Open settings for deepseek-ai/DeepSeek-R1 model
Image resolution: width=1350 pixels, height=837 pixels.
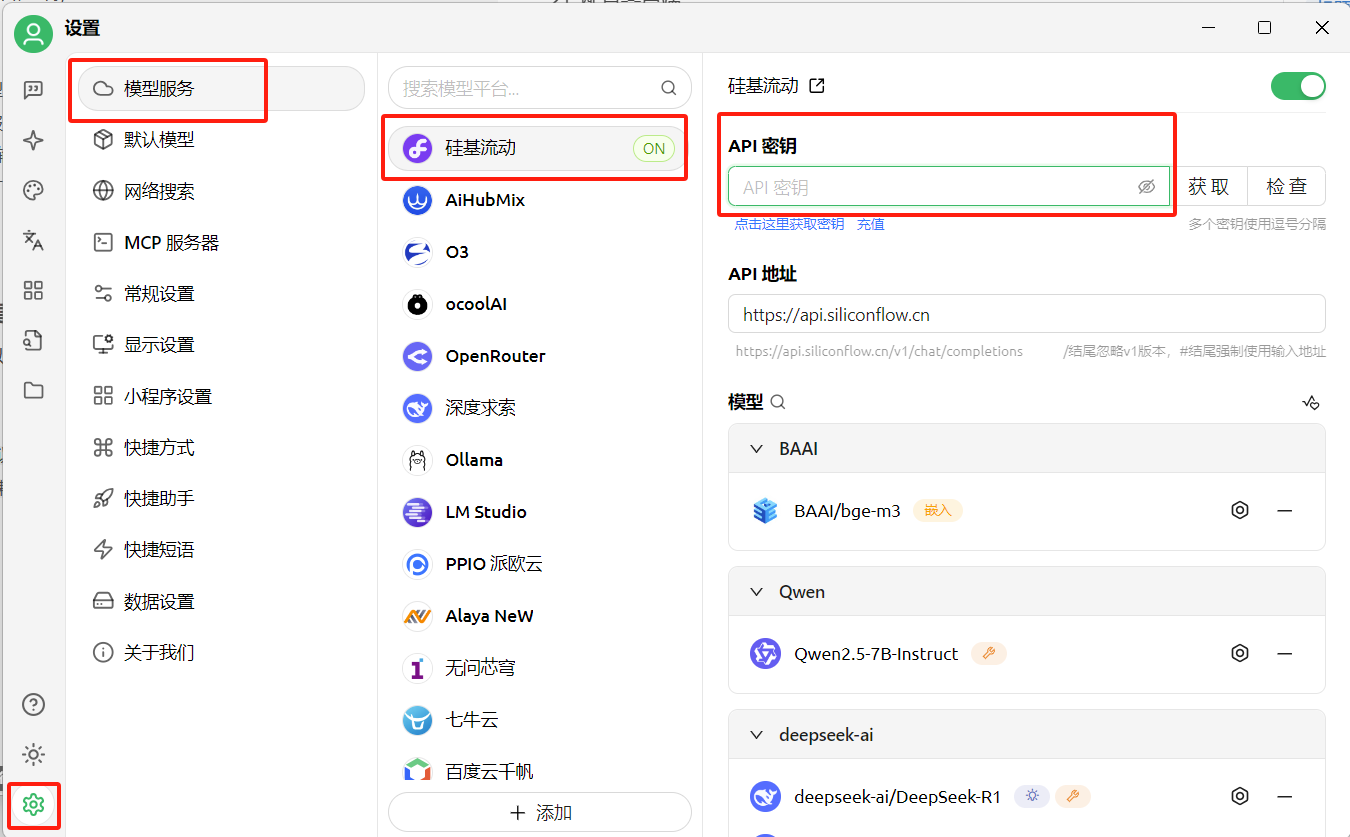1240,796
